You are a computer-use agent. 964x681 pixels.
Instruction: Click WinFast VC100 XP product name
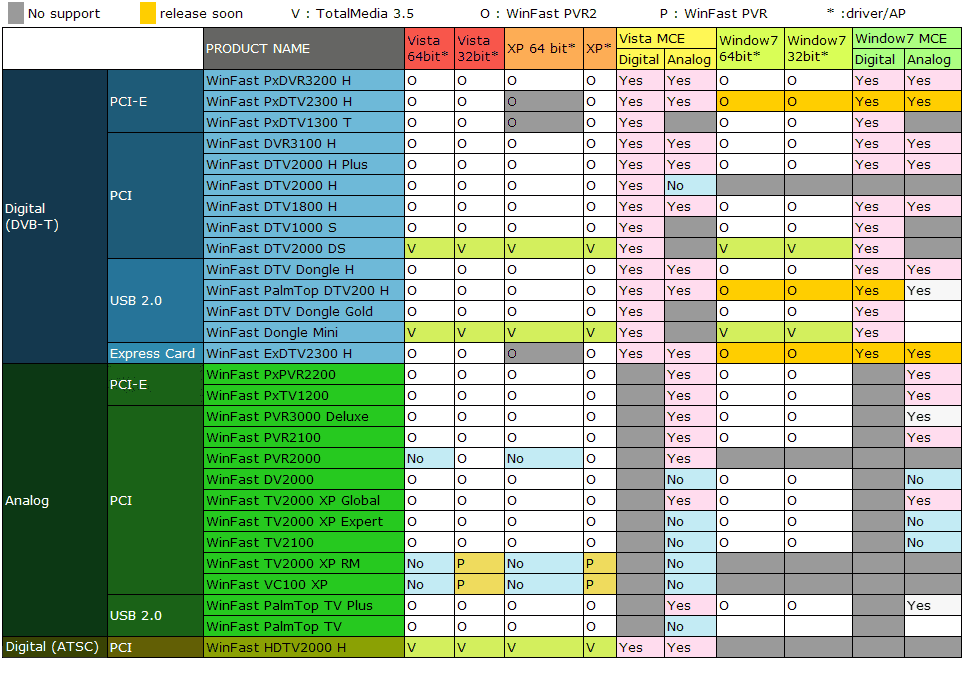tap(304, 585)
